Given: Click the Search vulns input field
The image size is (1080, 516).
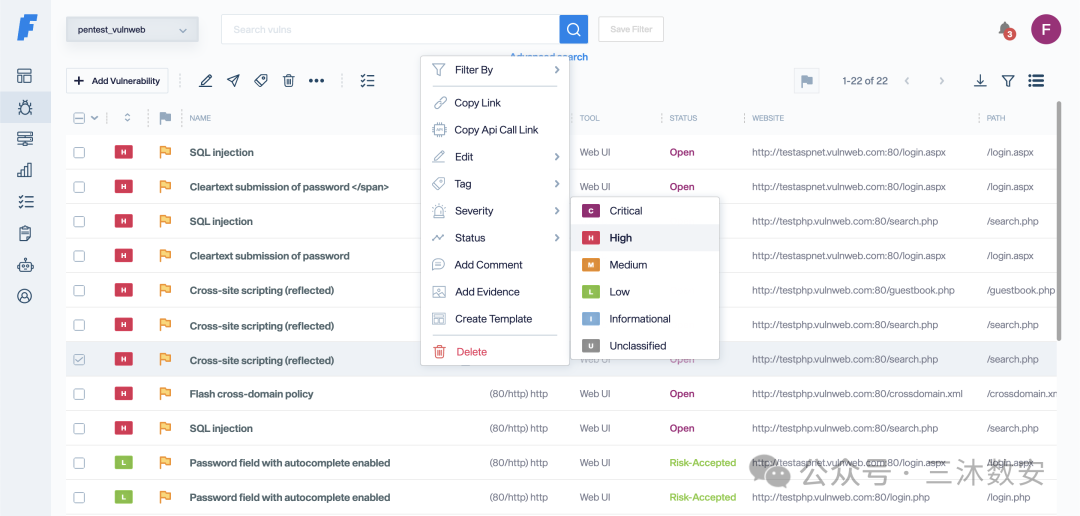Looking at the screenshot, I should [x=390, y=30].
